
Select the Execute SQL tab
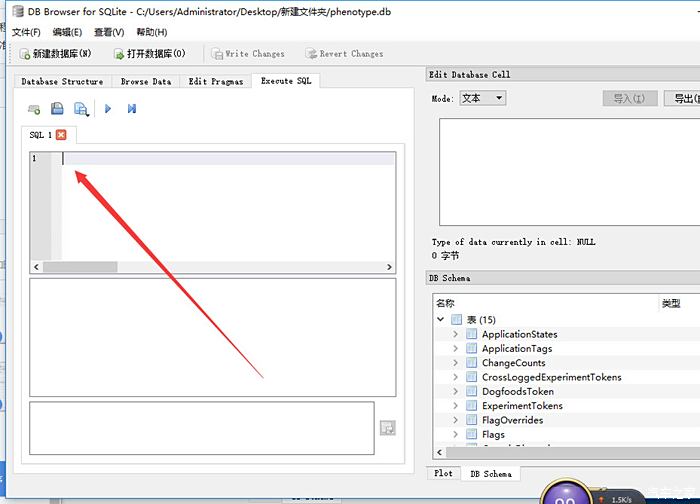pos(286,81)
